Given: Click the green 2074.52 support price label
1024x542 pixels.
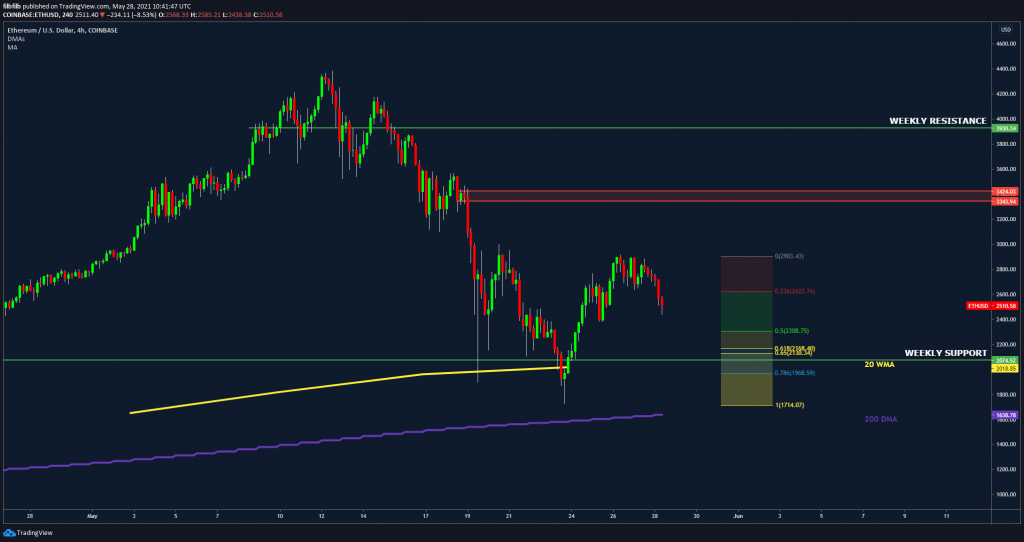Looking at the screenshot, I should pyautogui.click(x=1005, y=360).
